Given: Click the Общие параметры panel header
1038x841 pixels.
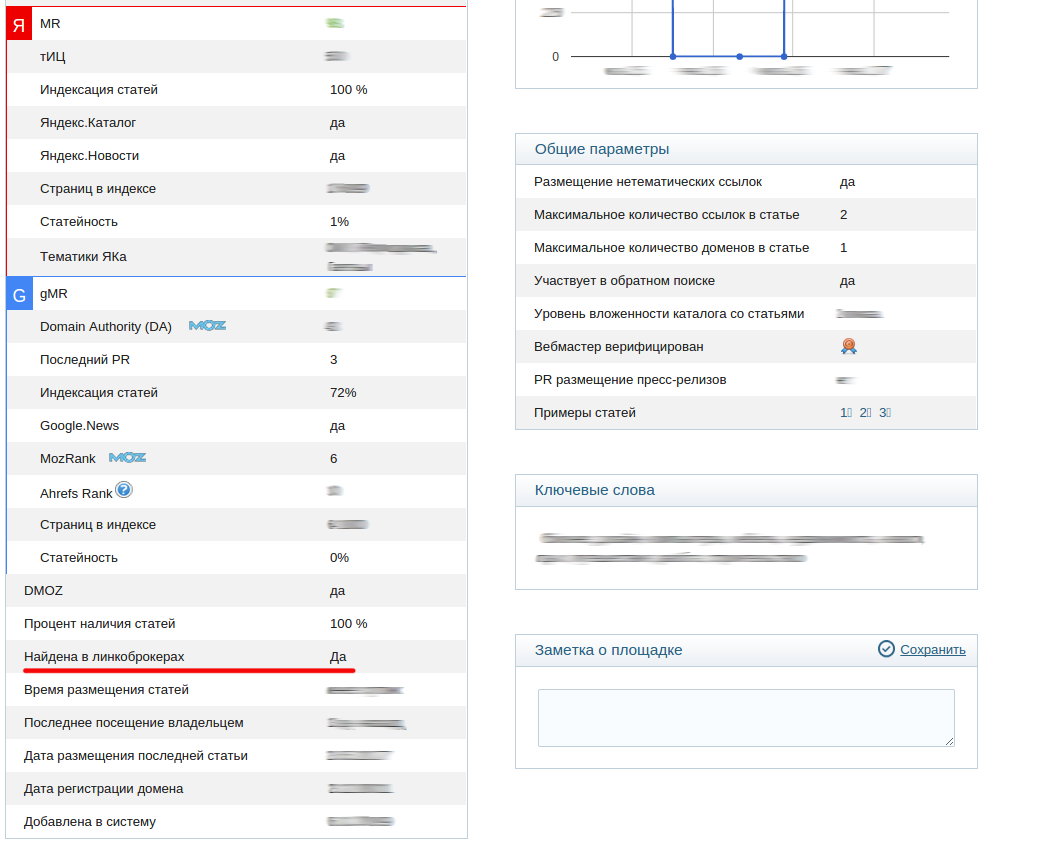Looking at the screenshot, I should (x=746, y=149).
